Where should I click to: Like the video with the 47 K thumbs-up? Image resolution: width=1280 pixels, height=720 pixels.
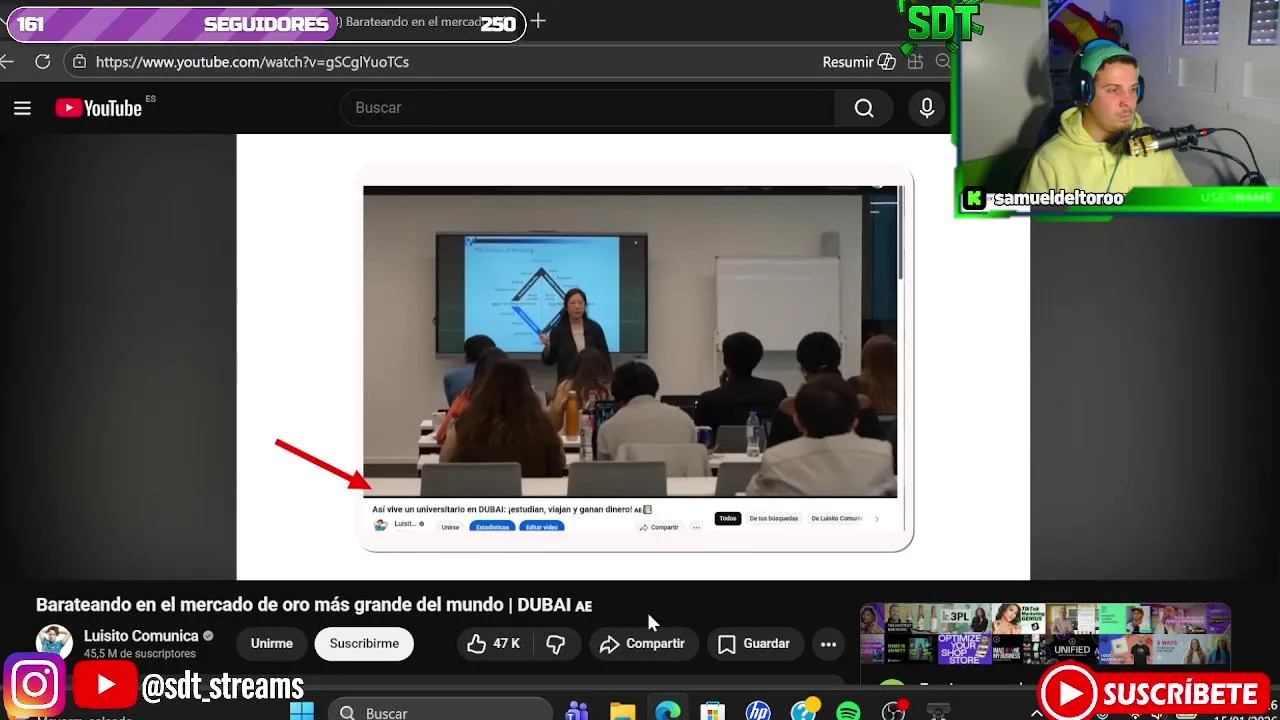point(494,644)
